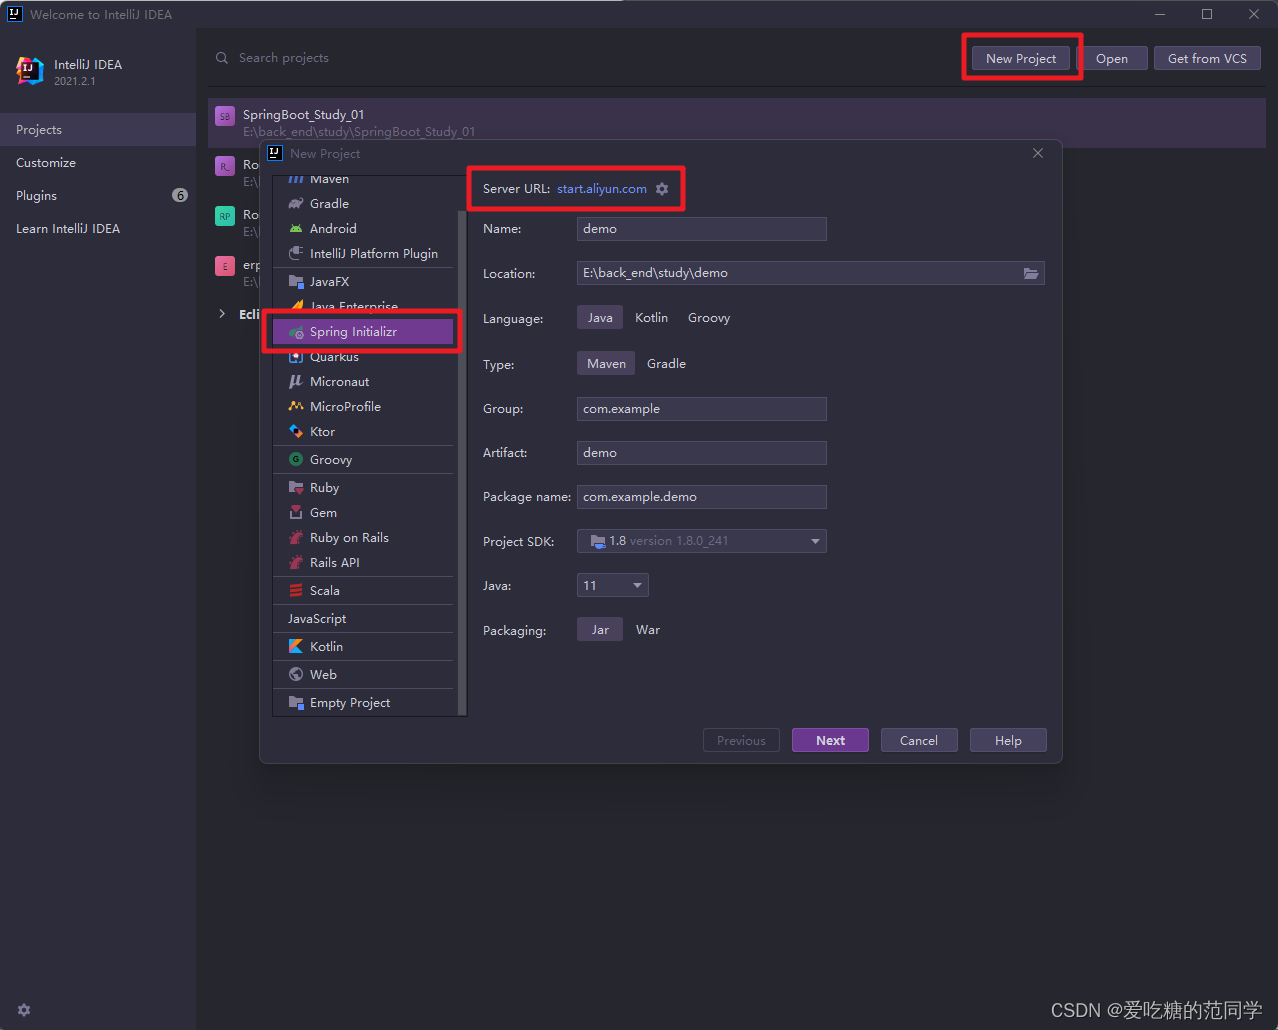This screenshot has height=1030, width=1278.
Task: Select Java as project language
Action: click(x=600, y=318)
